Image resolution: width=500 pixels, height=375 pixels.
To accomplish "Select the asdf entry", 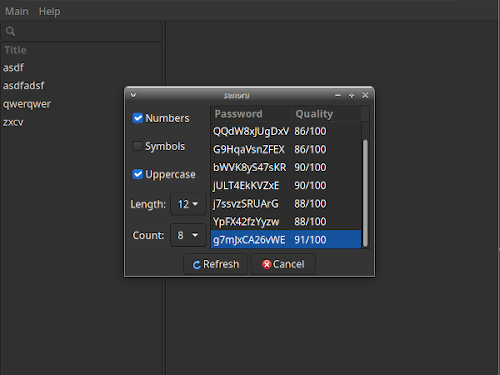I will pyautogui.click(x=82, y=68).
